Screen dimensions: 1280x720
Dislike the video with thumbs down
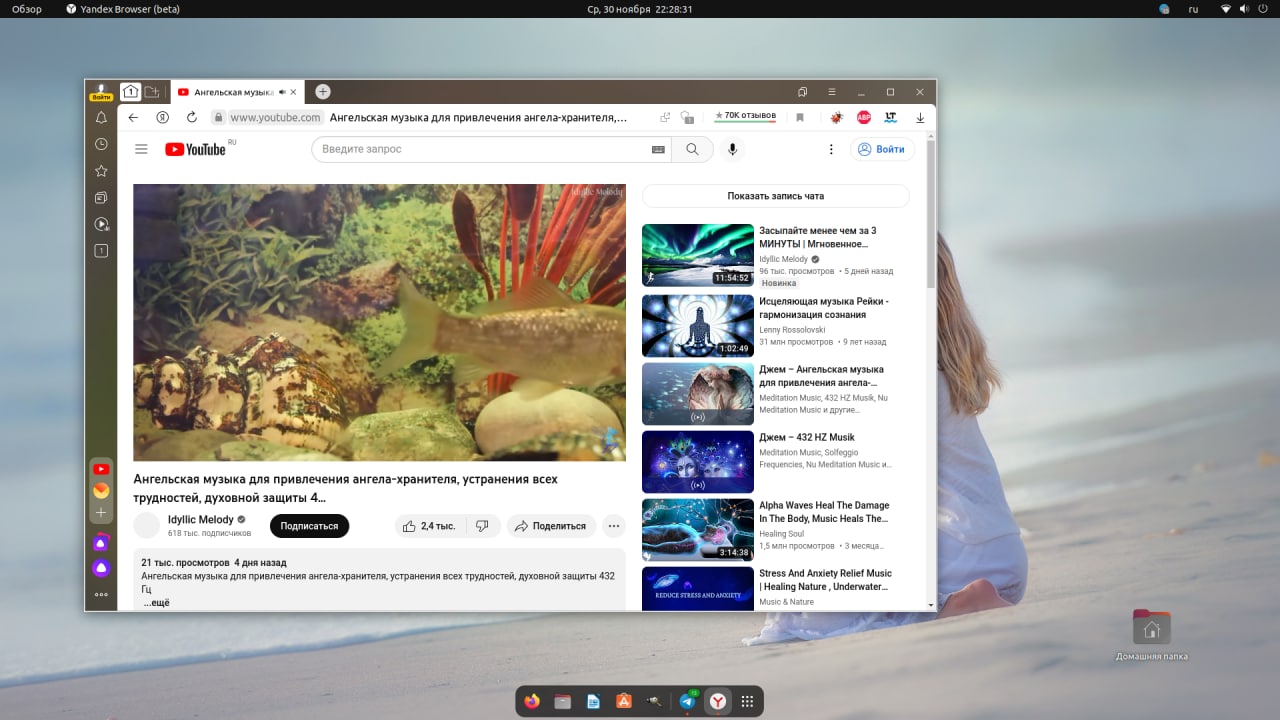(x=482, y=526)
